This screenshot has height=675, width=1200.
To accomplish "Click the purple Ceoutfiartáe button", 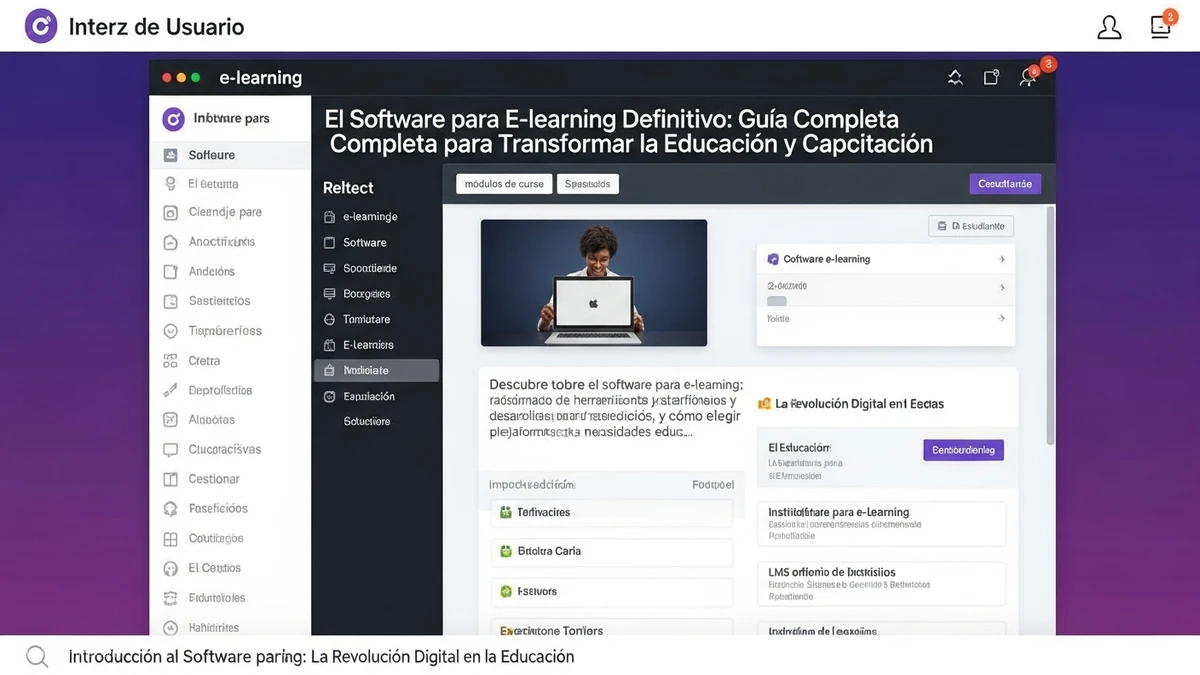I will pos(1005,184).
